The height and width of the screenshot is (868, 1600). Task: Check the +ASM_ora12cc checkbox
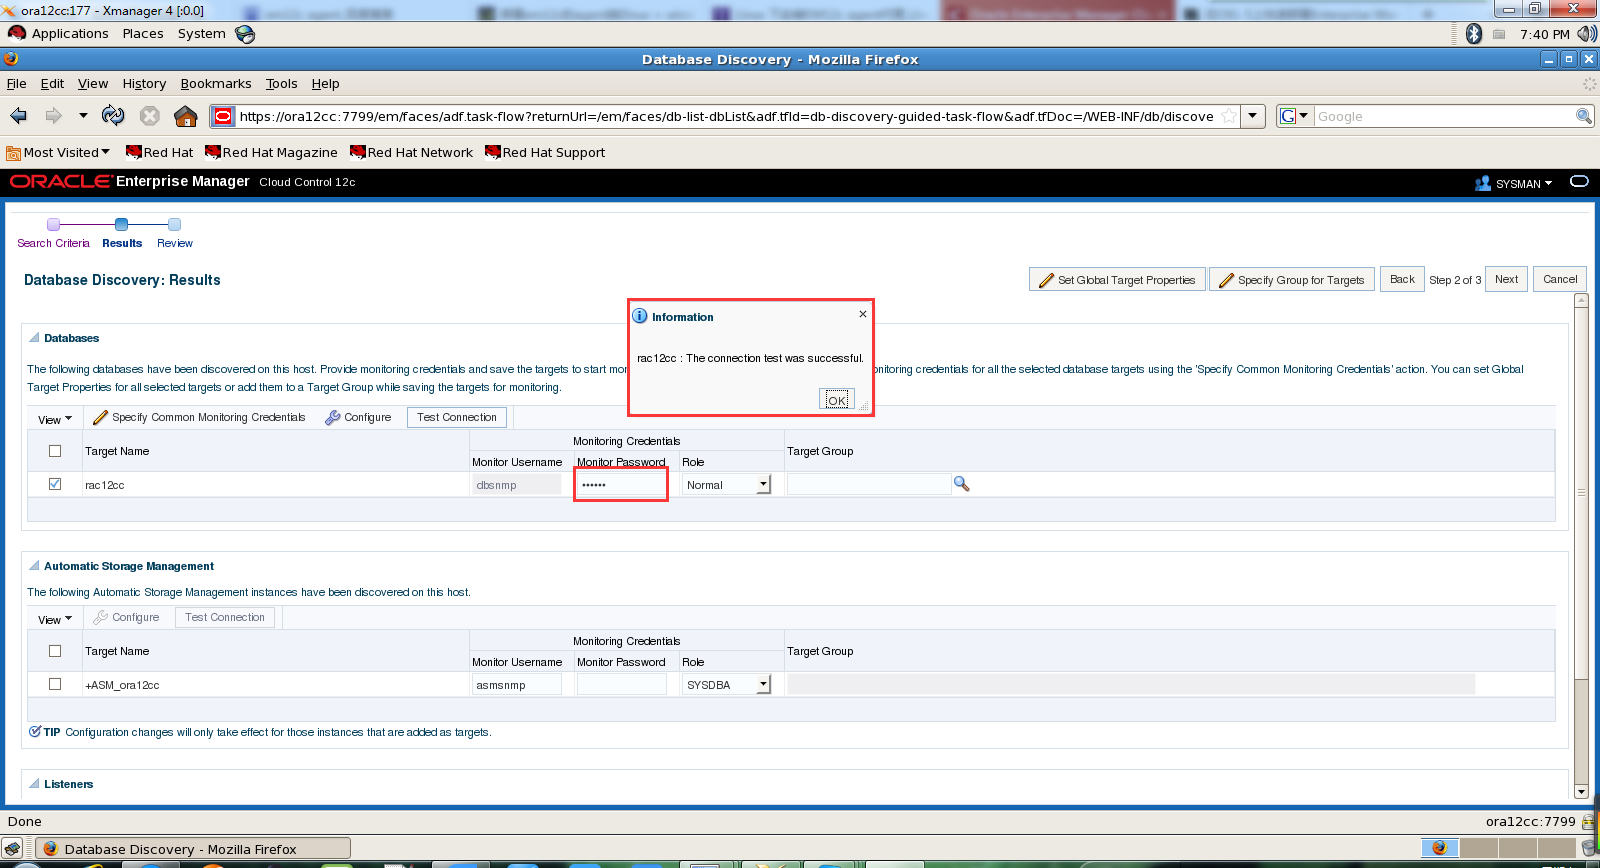(55, 684)
